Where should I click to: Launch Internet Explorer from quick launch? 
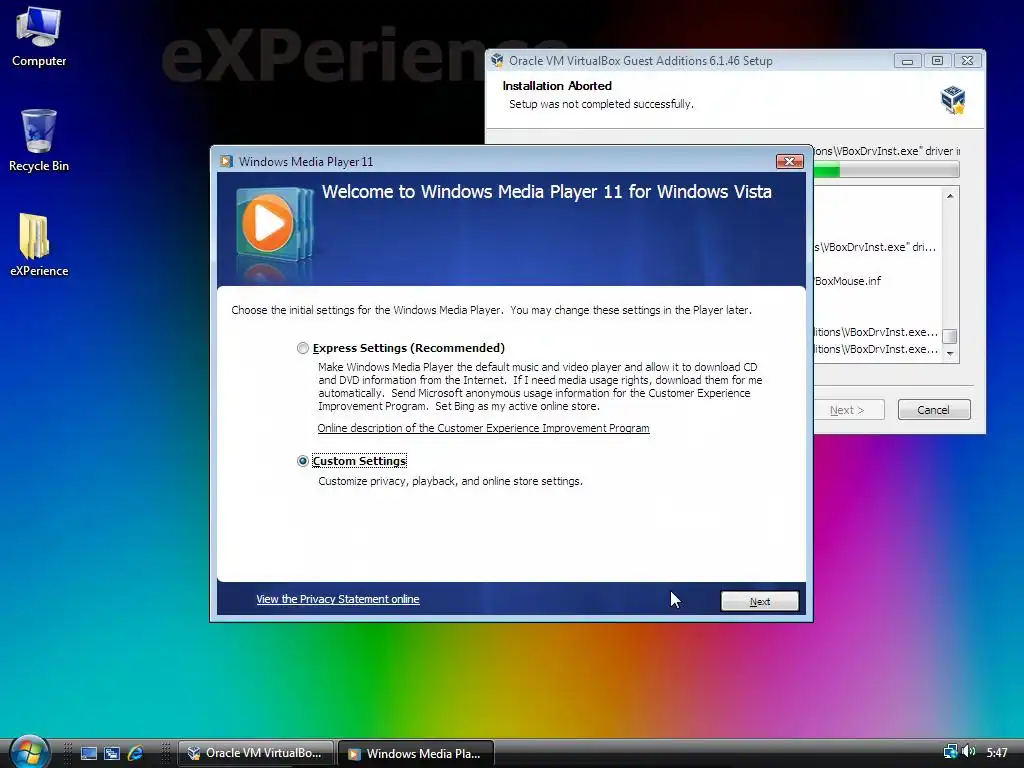[135, 753]
